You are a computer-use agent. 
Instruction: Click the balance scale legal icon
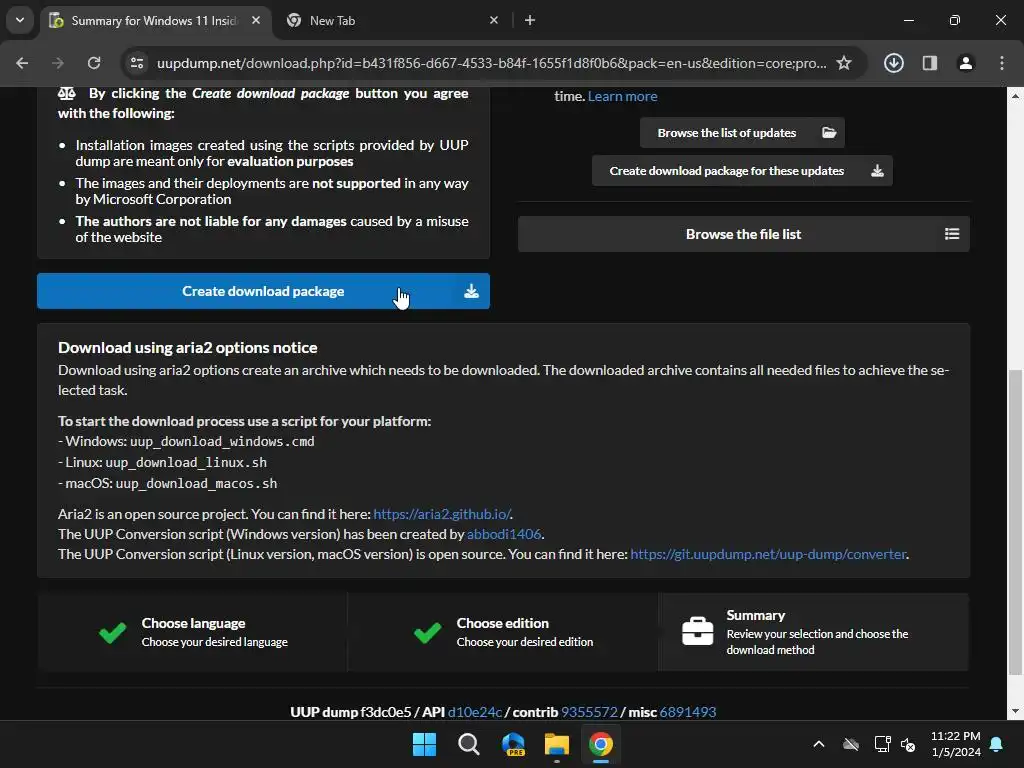tap(67, 93)
